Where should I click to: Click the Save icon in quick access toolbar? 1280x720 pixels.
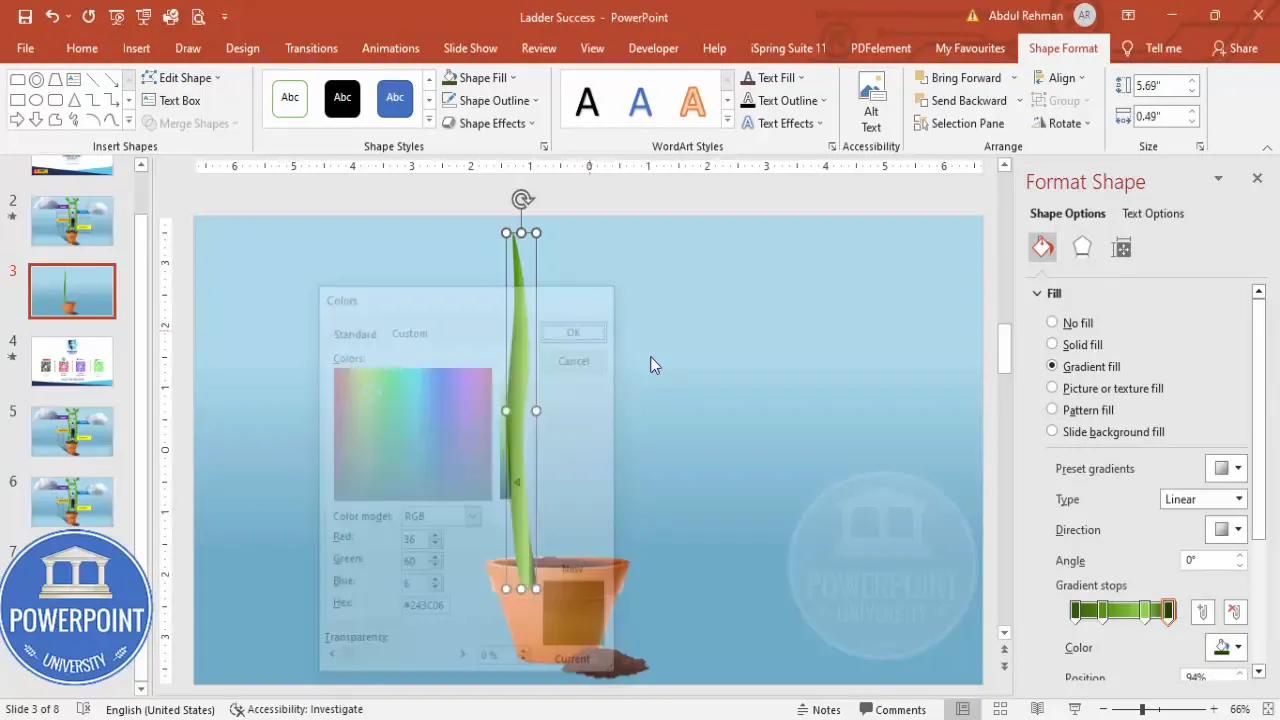pyautogui.click(x=25, y=17)
